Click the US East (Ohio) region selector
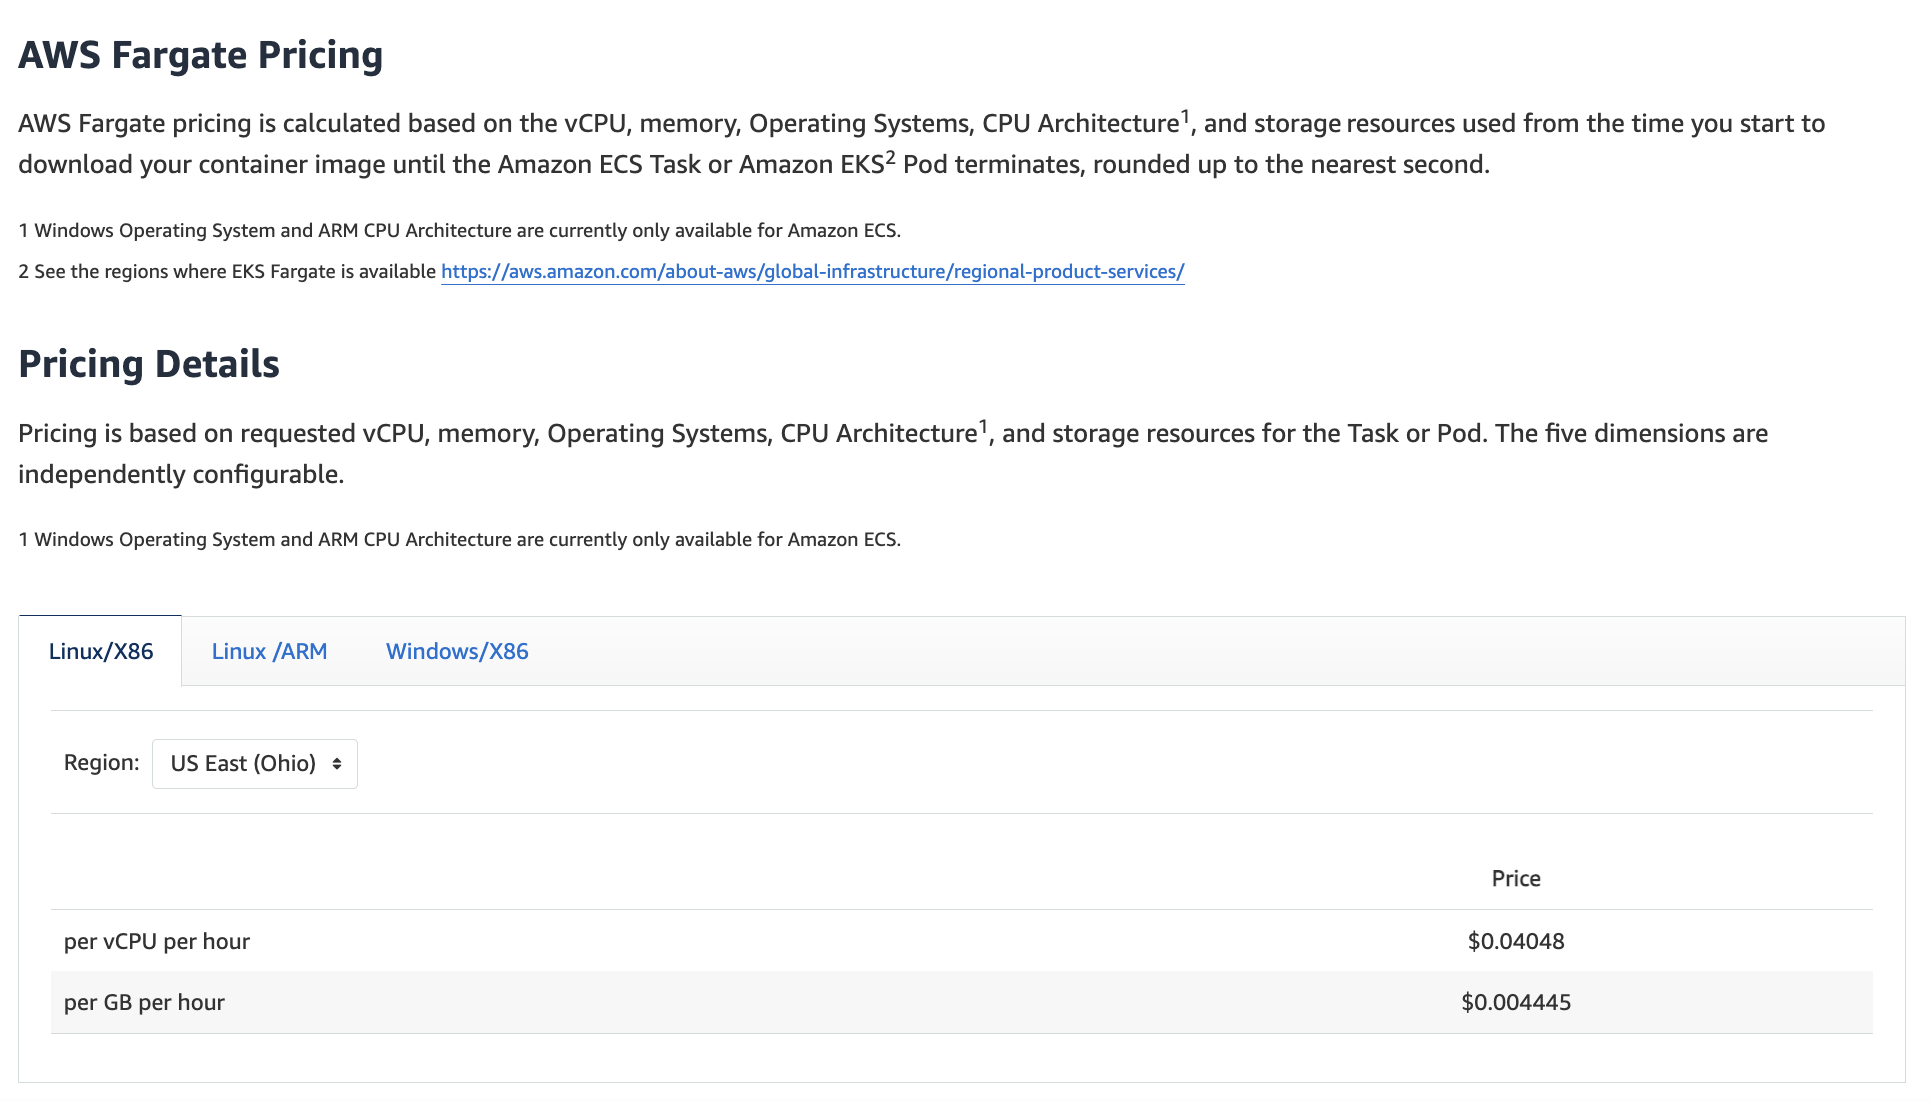 [254, 763]
